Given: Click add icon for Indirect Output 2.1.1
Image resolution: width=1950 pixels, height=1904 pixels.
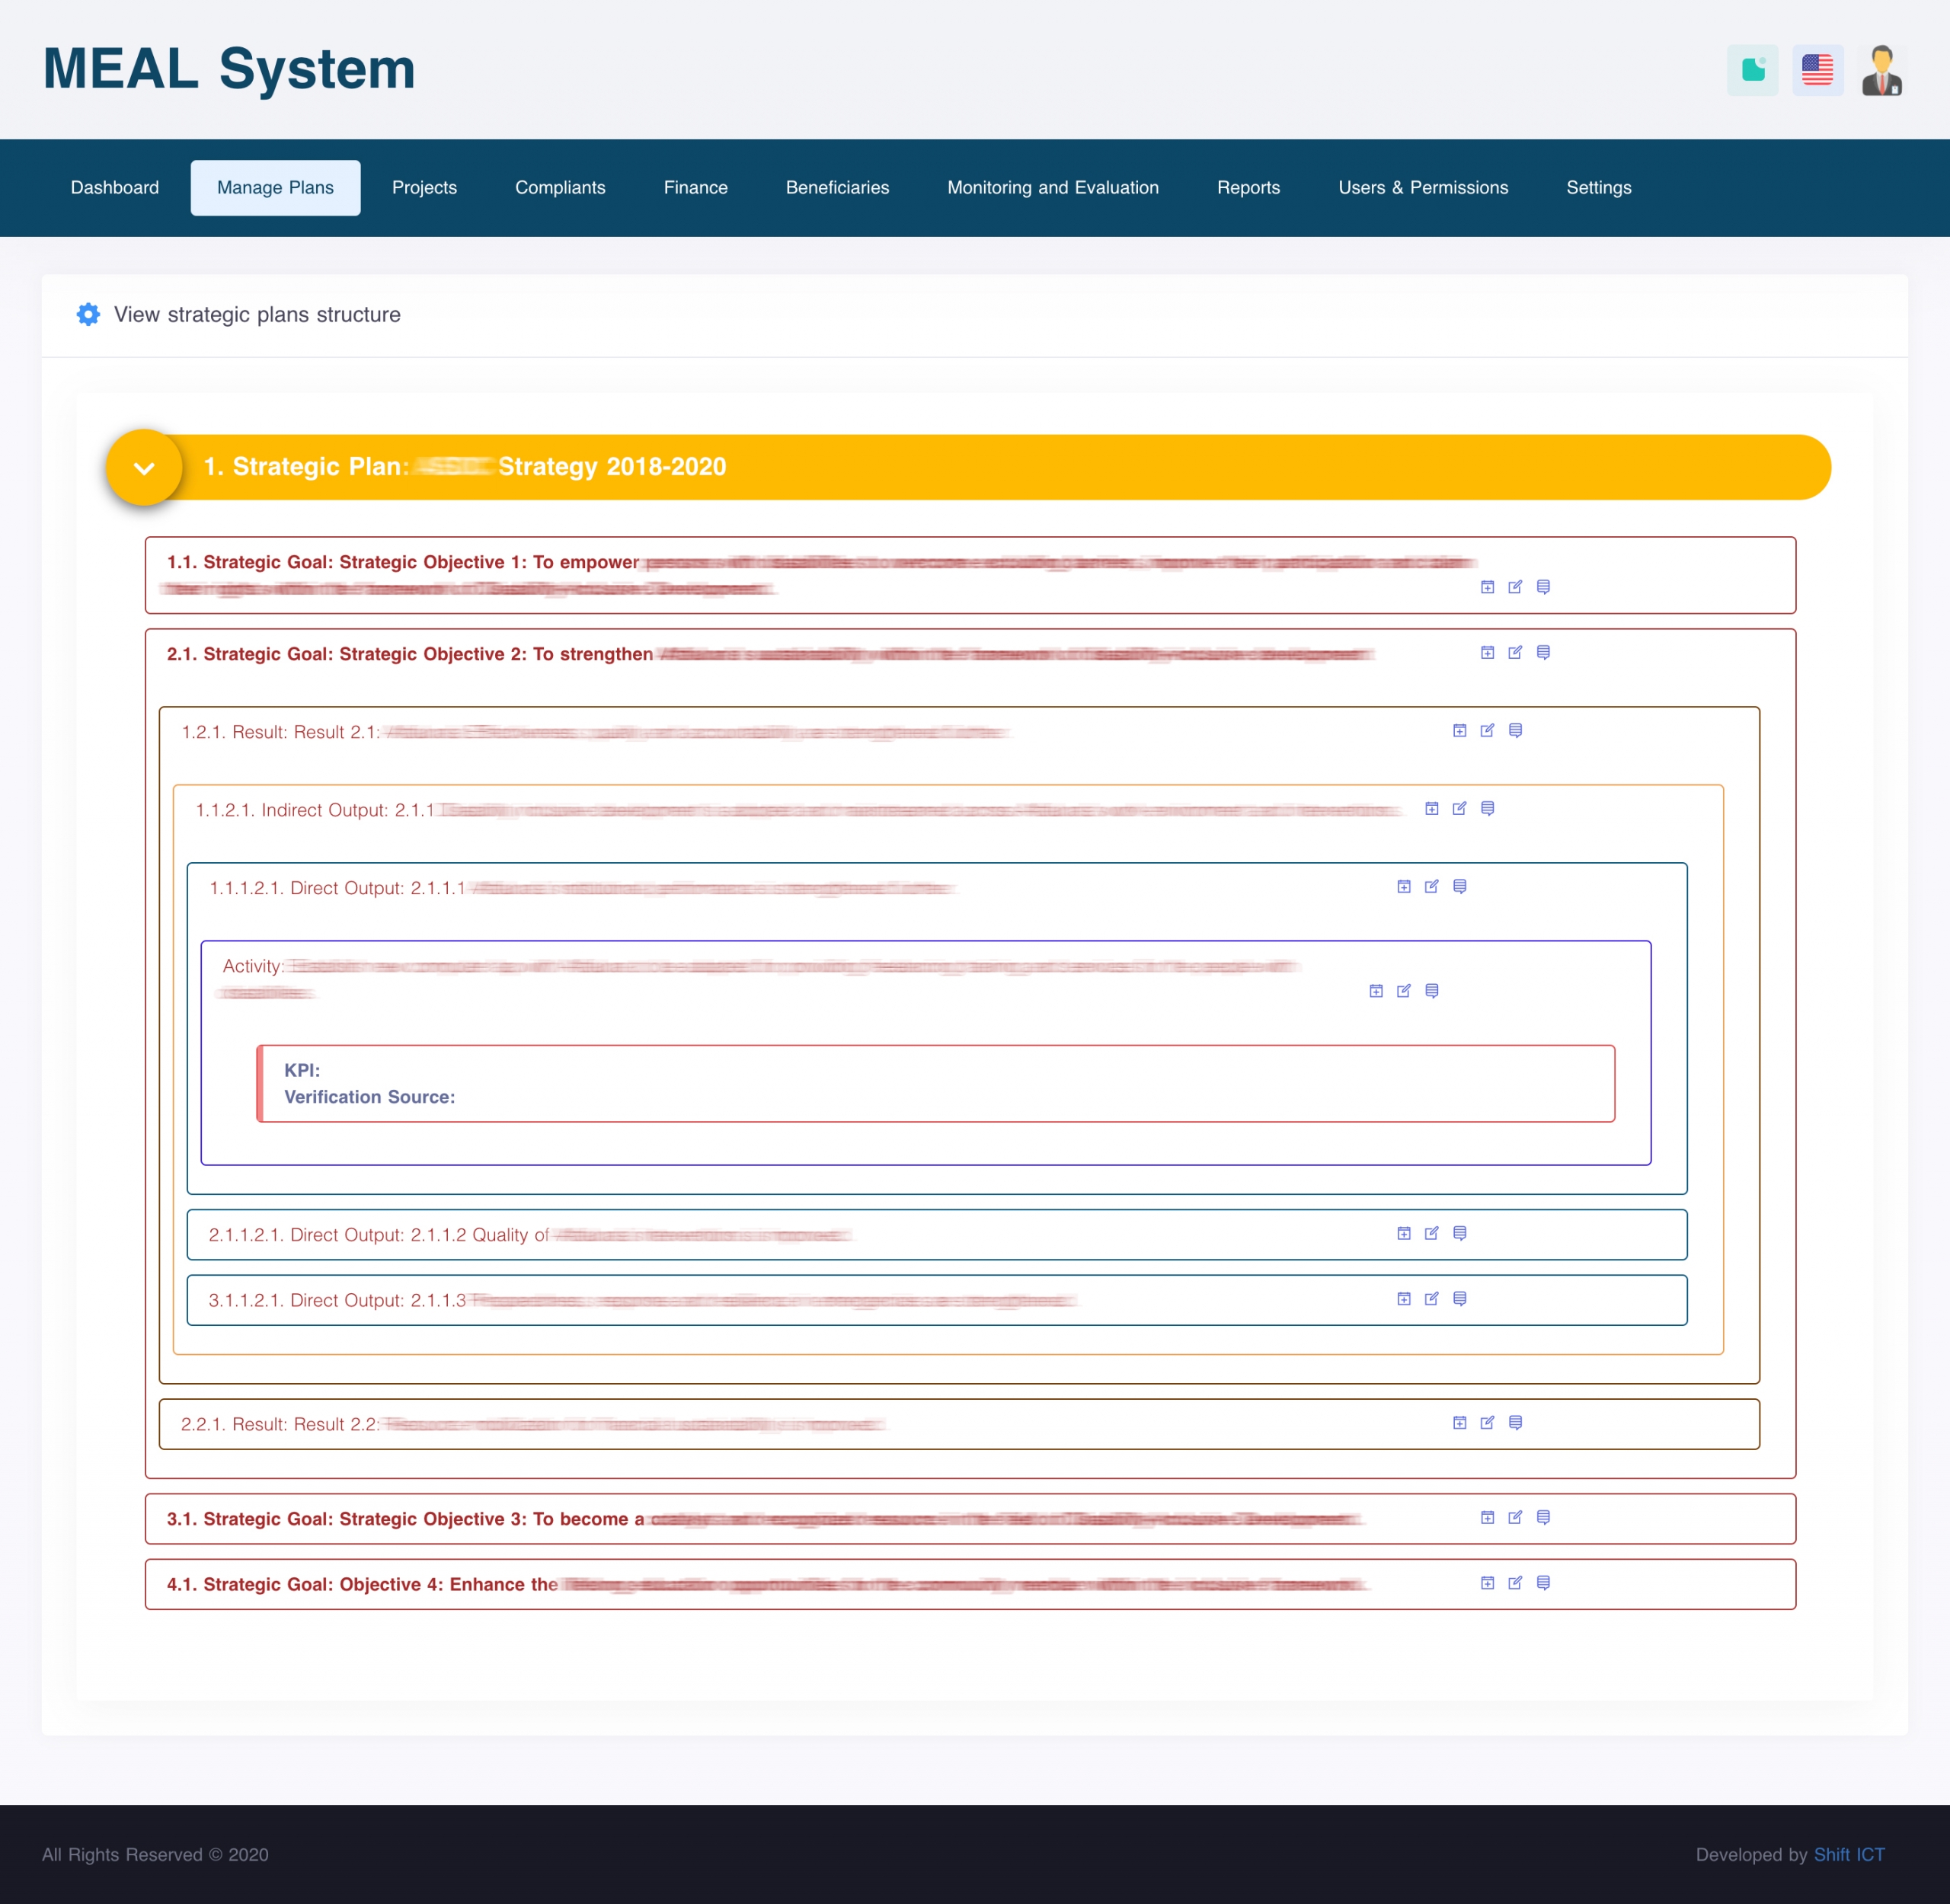Looking at the screenshot, I should (x=1431, y=808).
